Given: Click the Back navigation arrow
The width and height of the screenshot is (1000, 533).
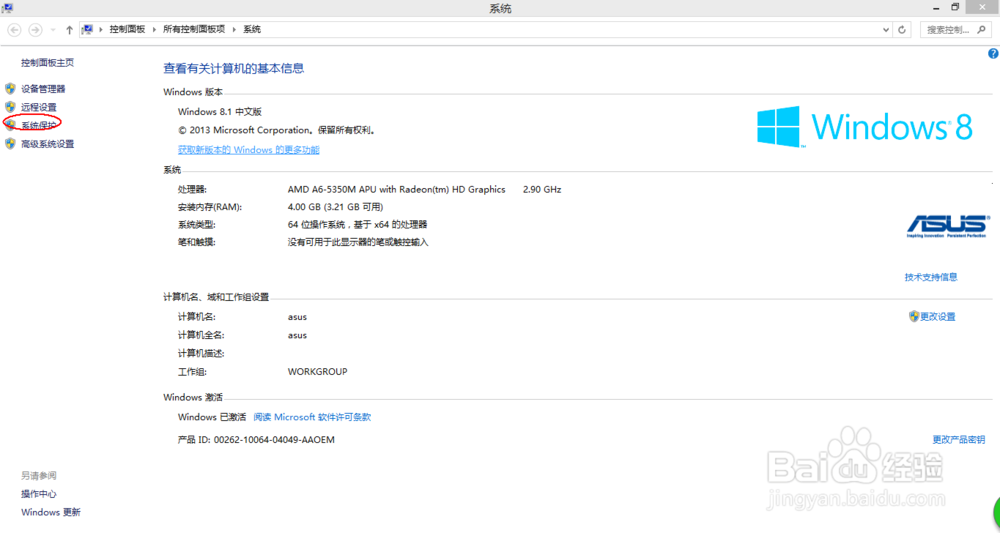Looking at the screenshot, I should point(14,30).
